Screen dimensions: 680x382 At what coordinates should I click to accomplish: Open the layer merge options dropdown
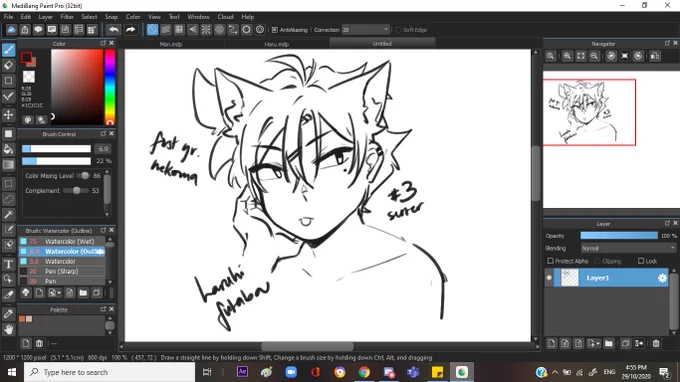point(639,343)
